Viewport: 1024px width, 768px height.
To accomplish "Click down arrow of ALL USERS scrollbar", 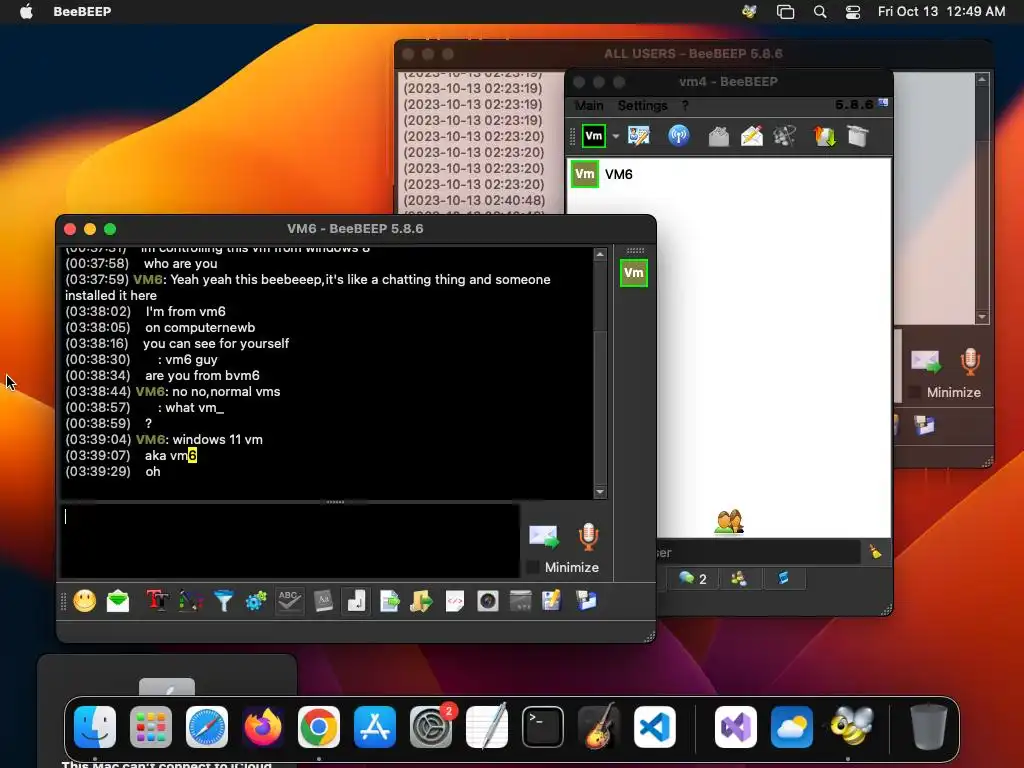I will [x=982, y=317].
